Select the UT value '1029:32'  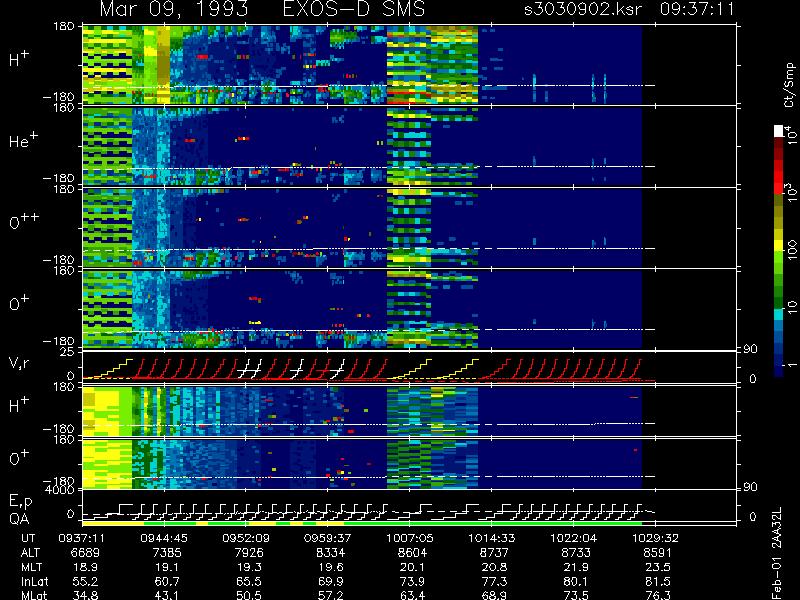pos(656,538)
